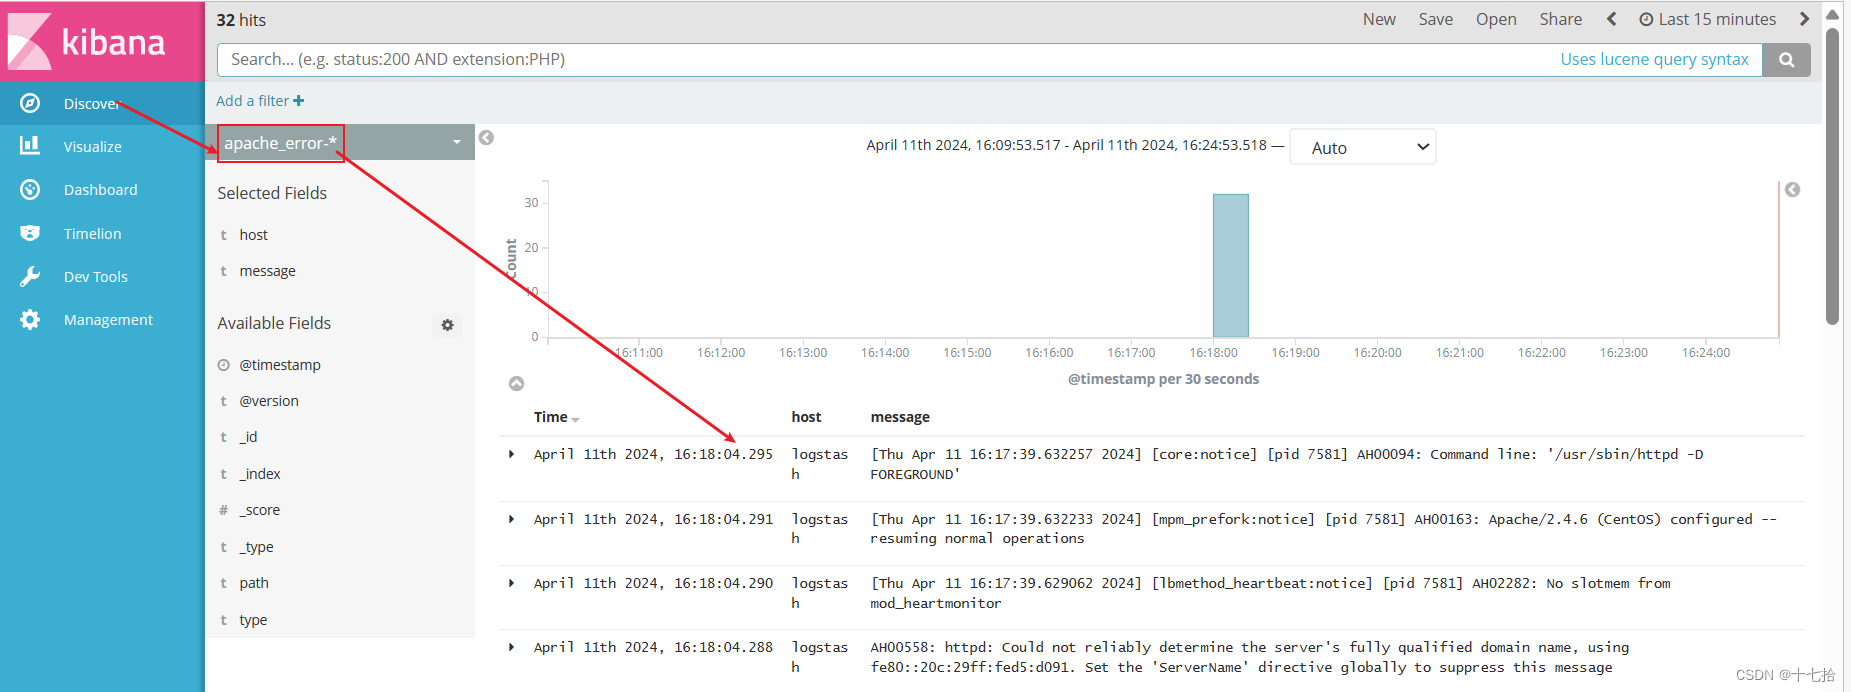Select the message selected field
Viewport: 1851px width, 692px height.
point(267,271)
